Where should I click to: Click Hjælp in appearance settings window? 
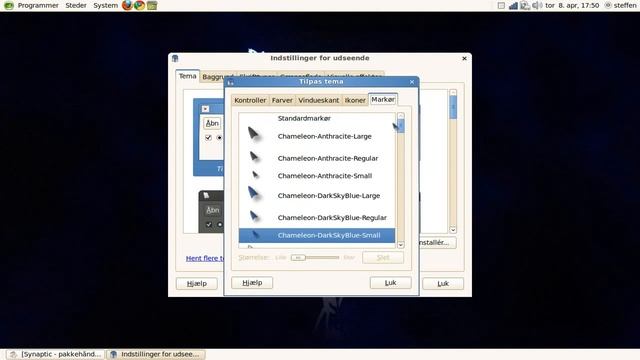click(x=197, y=283)
